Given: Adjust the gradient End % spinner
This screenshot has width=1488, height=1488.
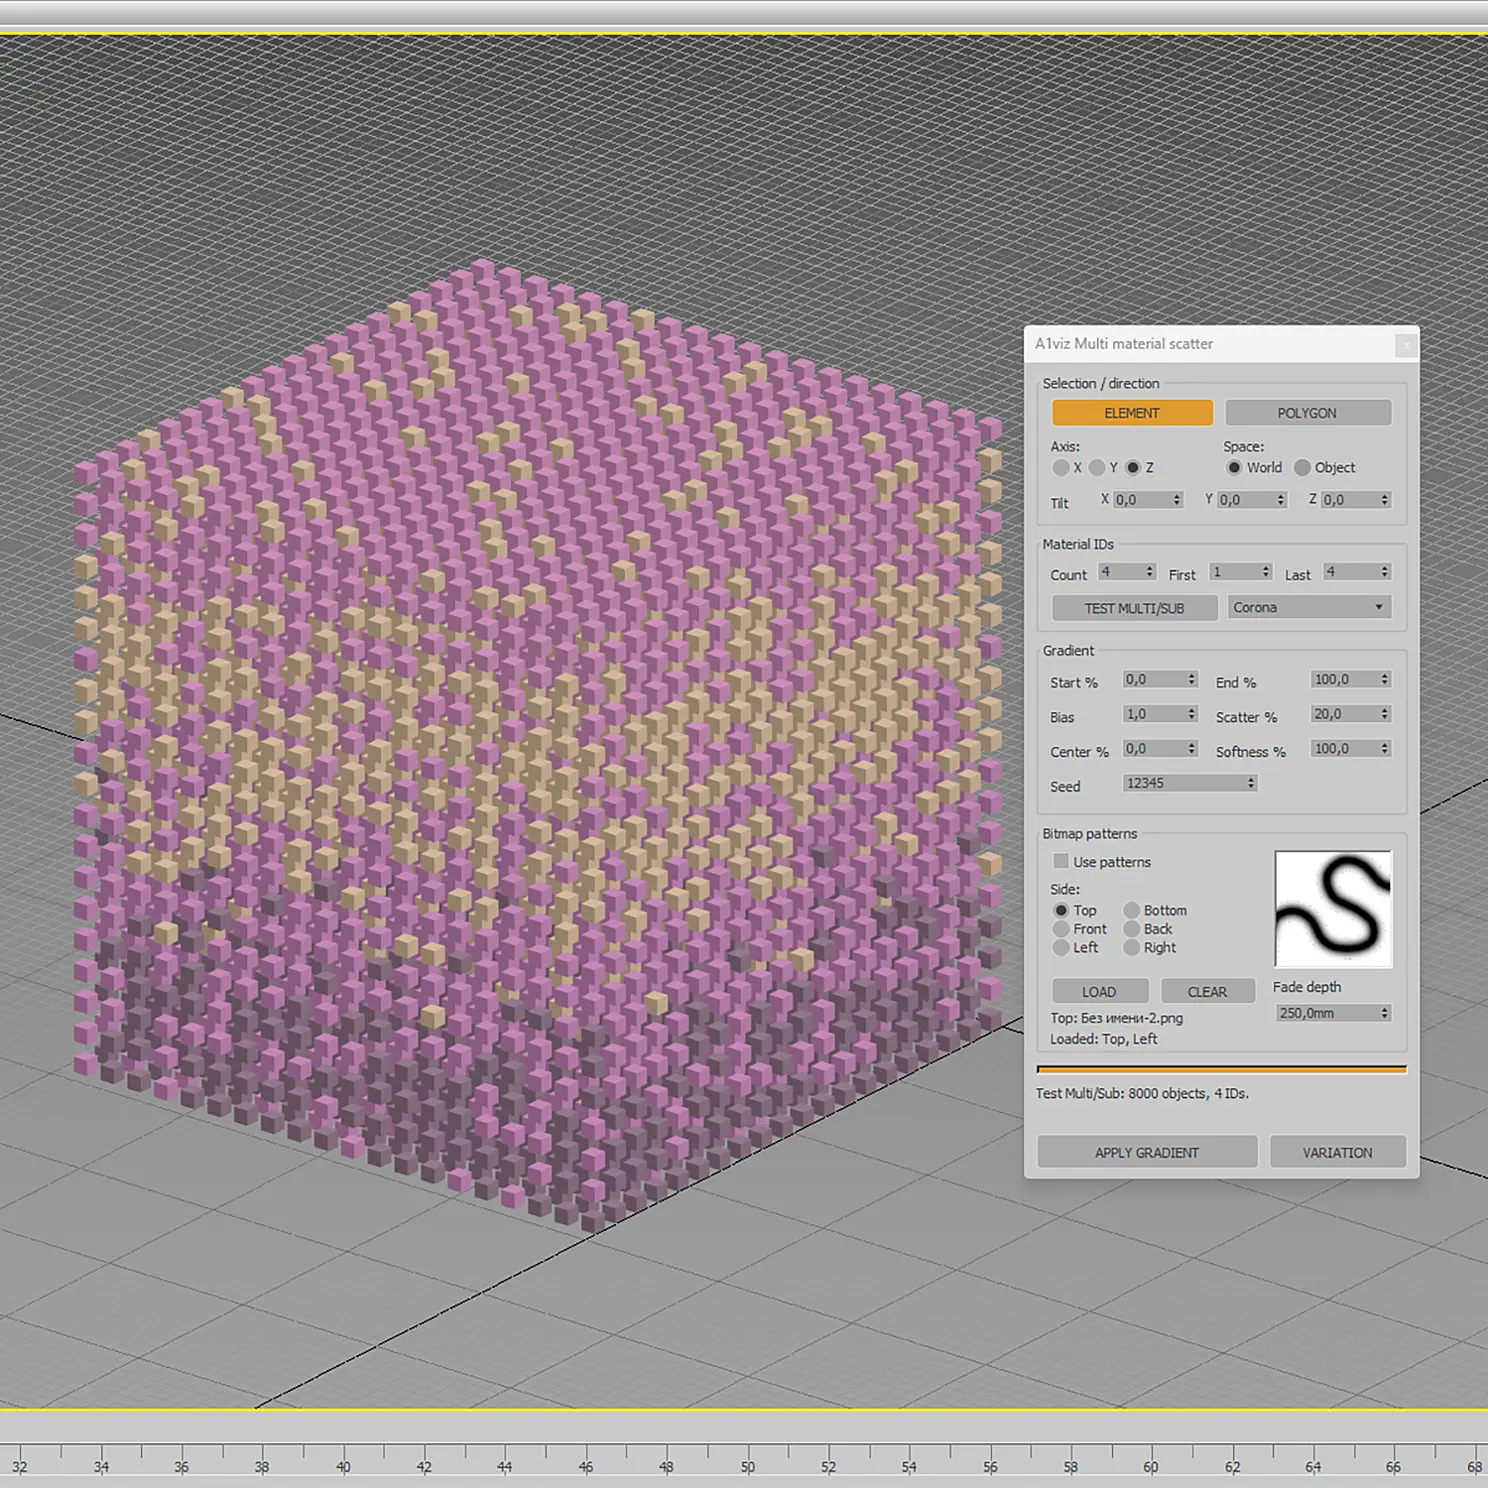Looking at the screenshot, I should pyautogui.click(x=1385, y=680).
